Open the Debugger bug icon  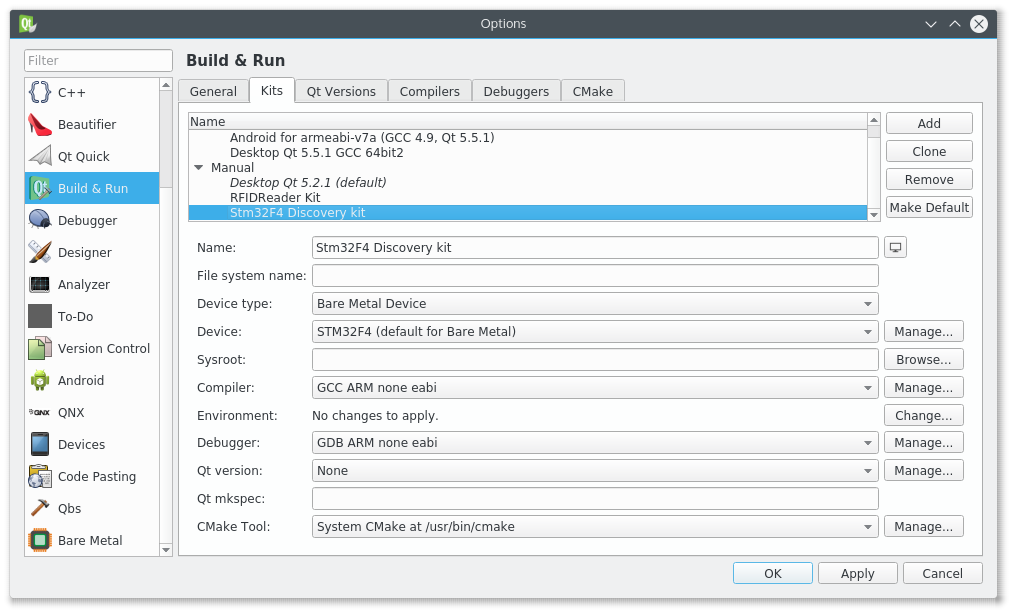[x=39, y=220]
